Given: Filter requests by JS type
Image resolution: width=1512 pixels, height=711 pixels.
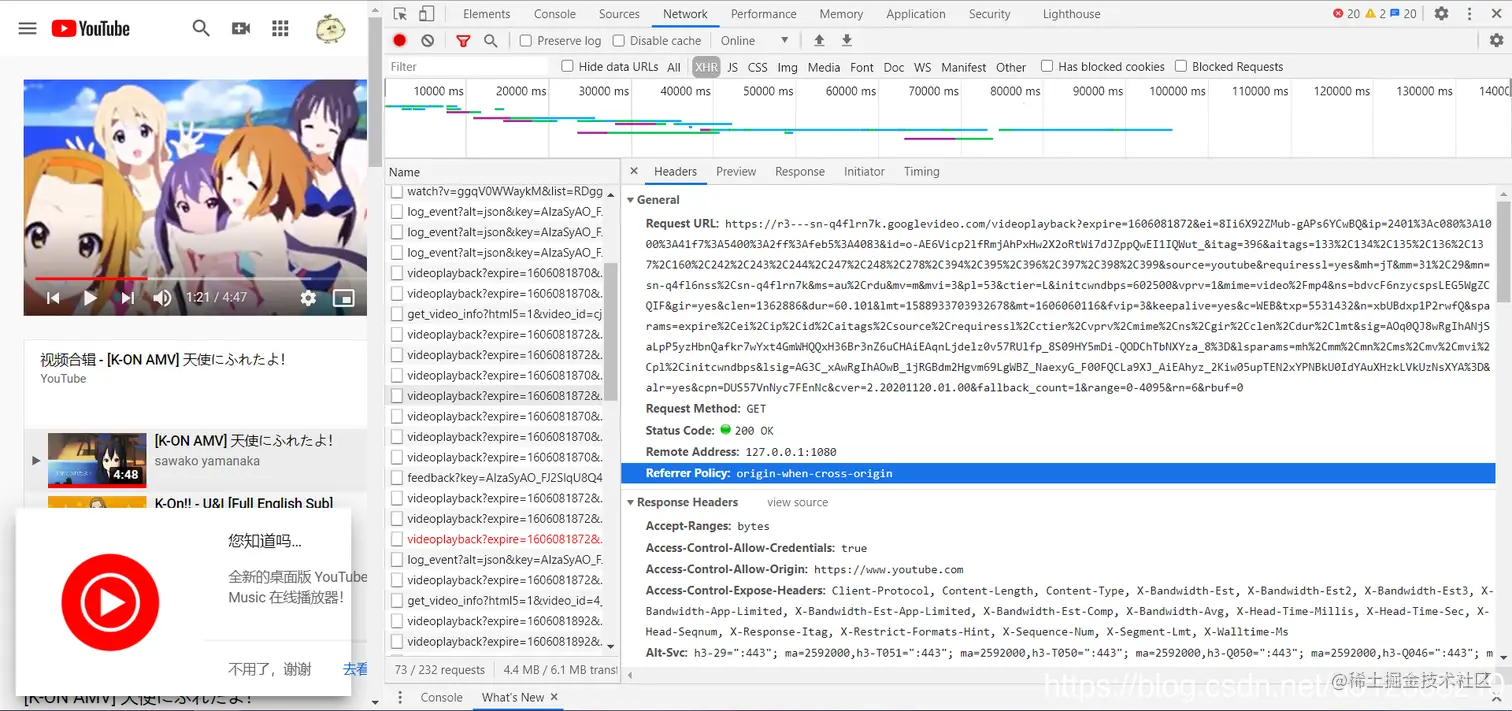Looking at the screenshot, I should point(732,67).
